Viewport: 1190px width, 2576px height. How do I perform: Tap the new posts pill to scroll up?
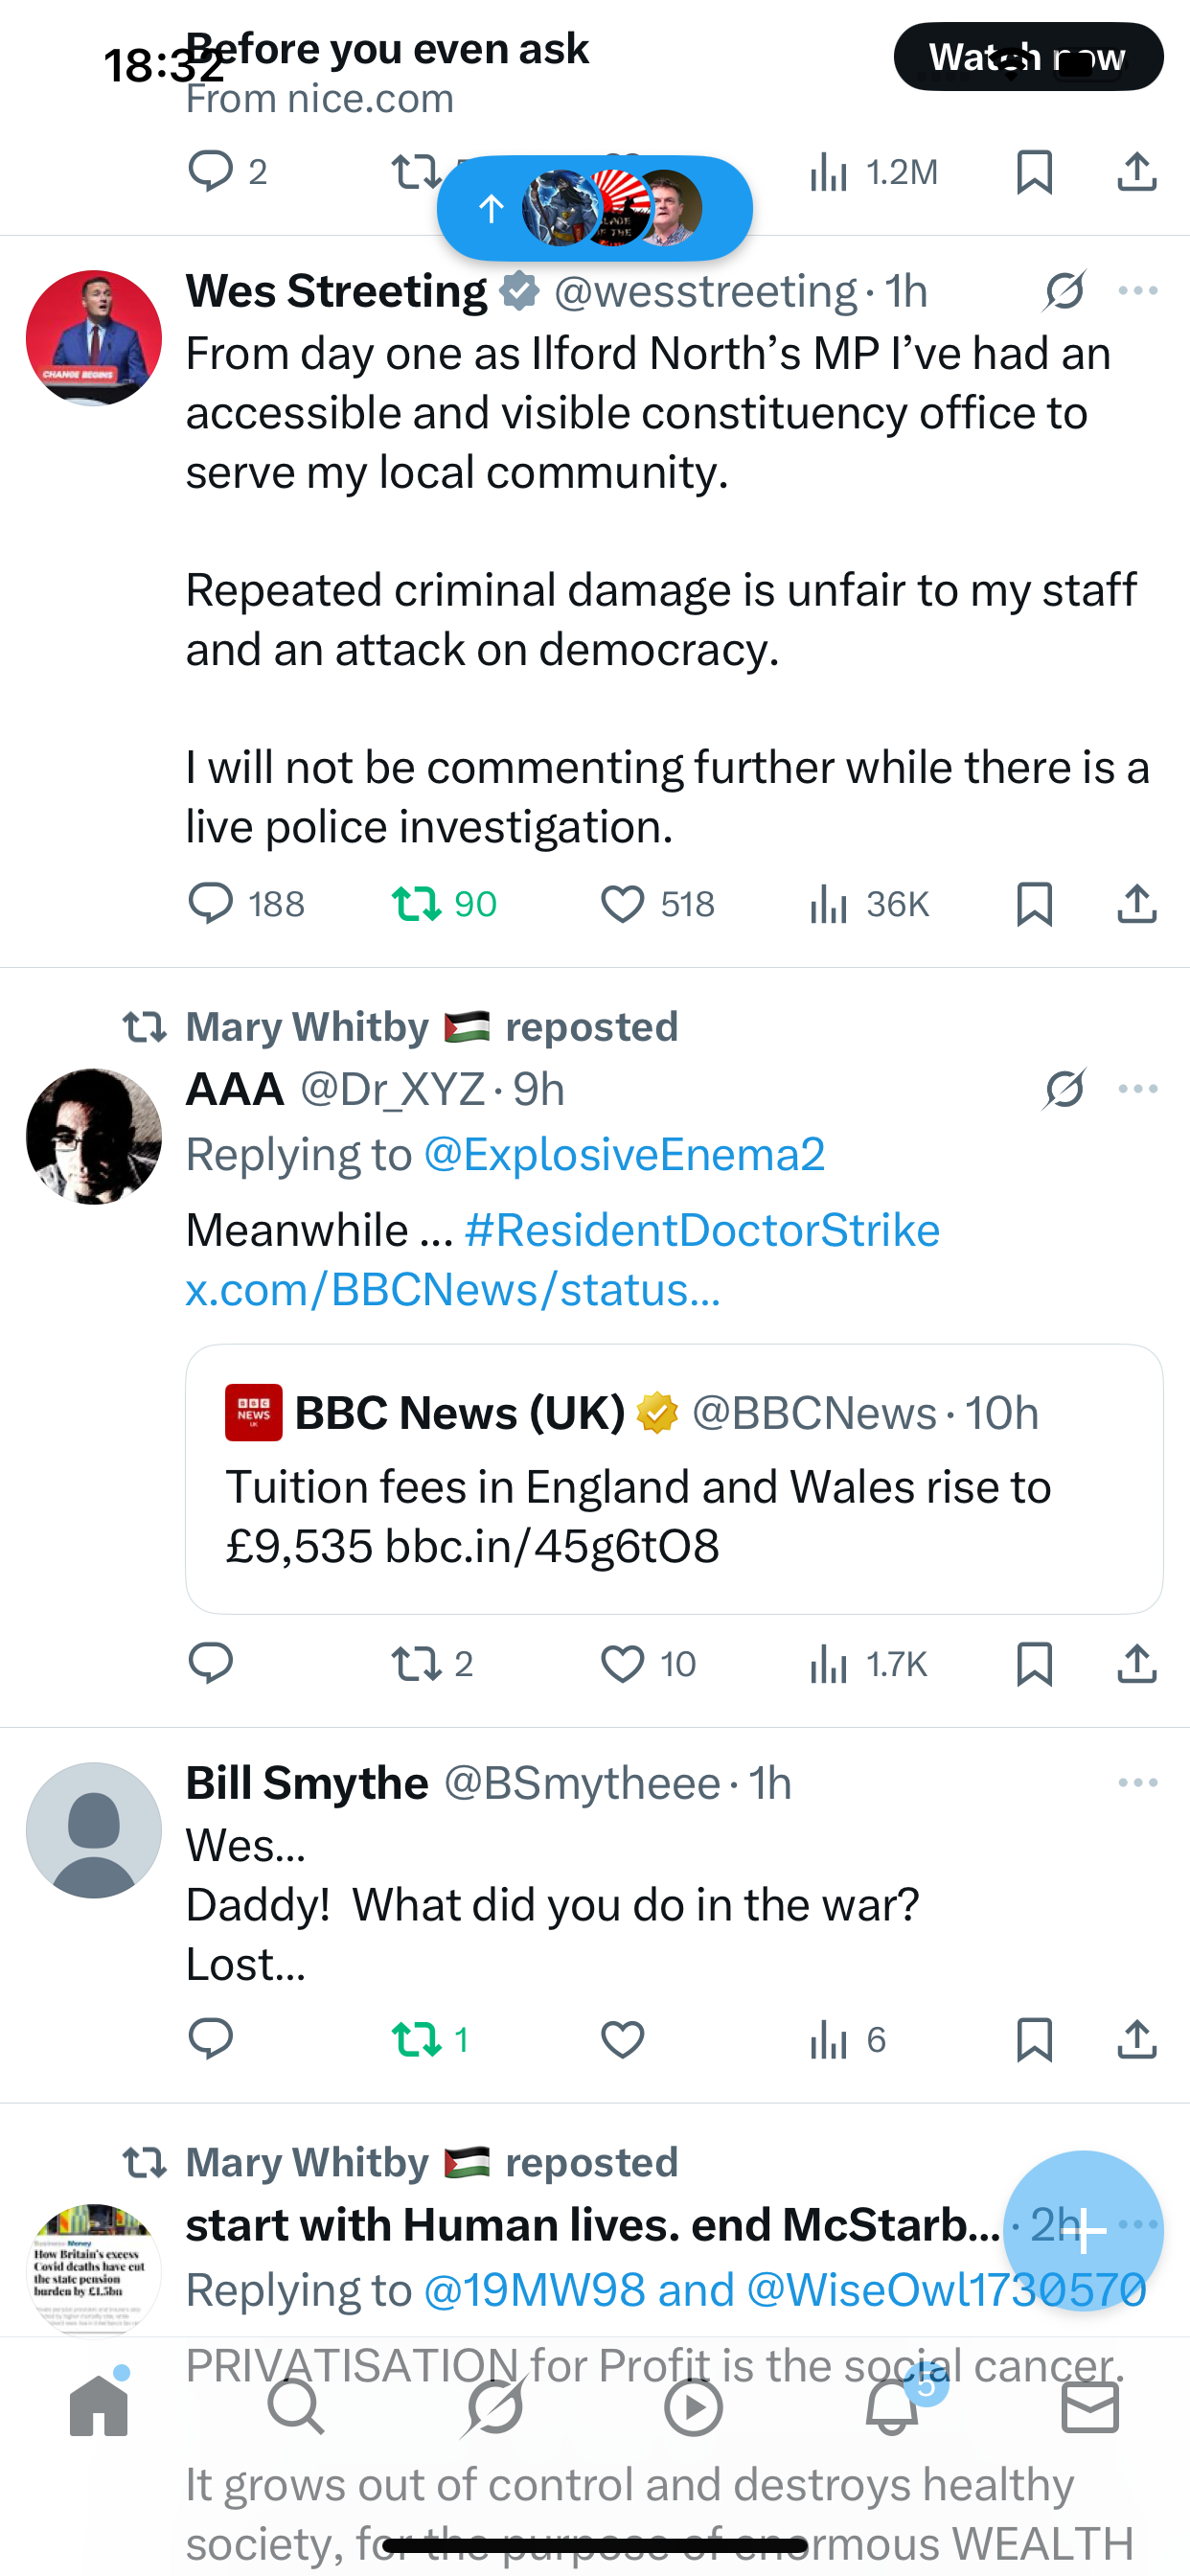click(x=594, y=208)
